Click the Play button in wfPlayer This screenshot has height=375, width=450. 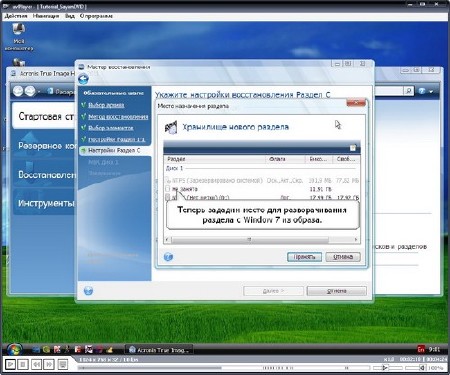[10, 364]
